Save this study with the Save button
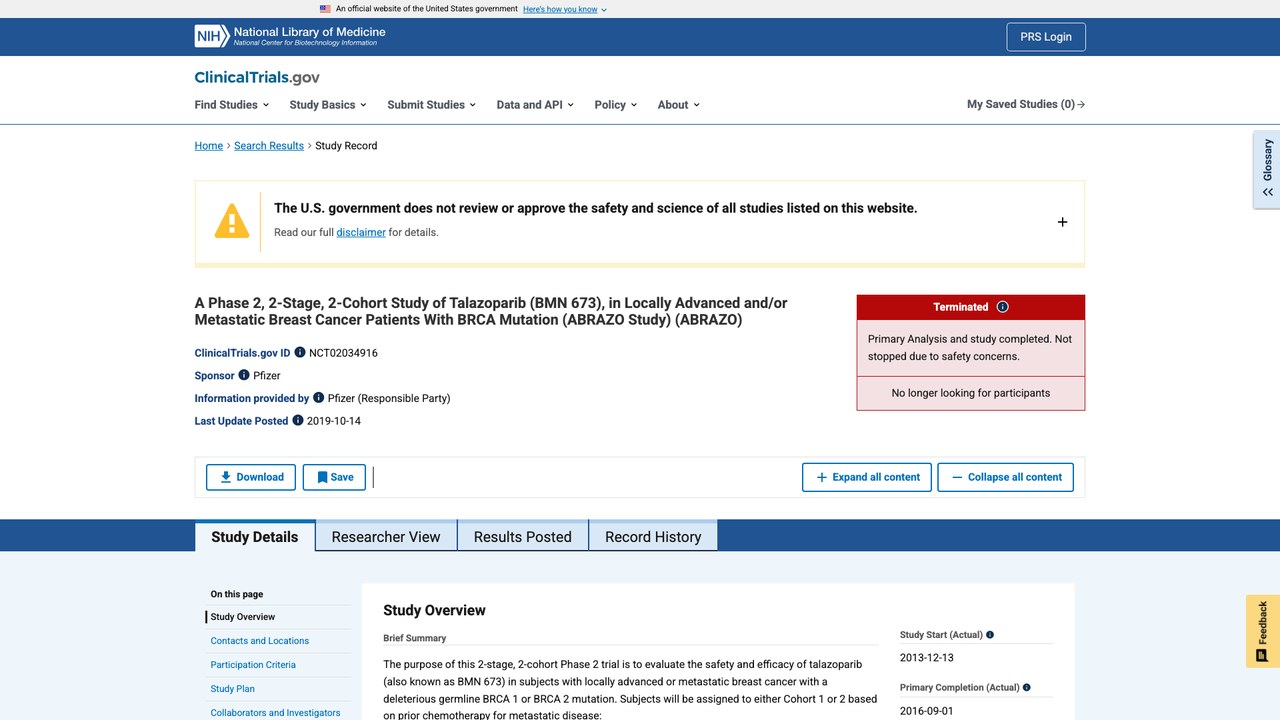The width and height of the screenshot is (1280, 720). [334, 477]
